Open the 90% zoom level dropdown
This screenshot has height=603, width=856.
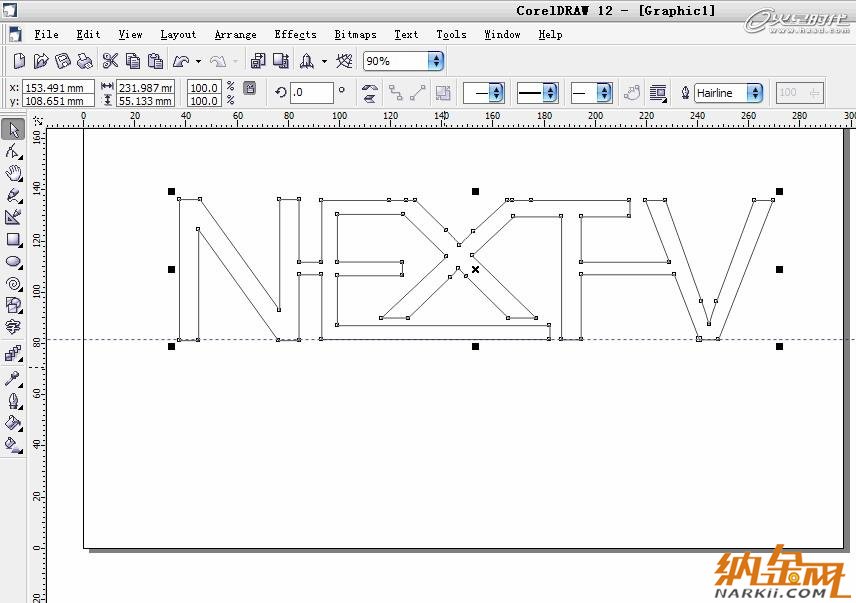coord(436,61)
